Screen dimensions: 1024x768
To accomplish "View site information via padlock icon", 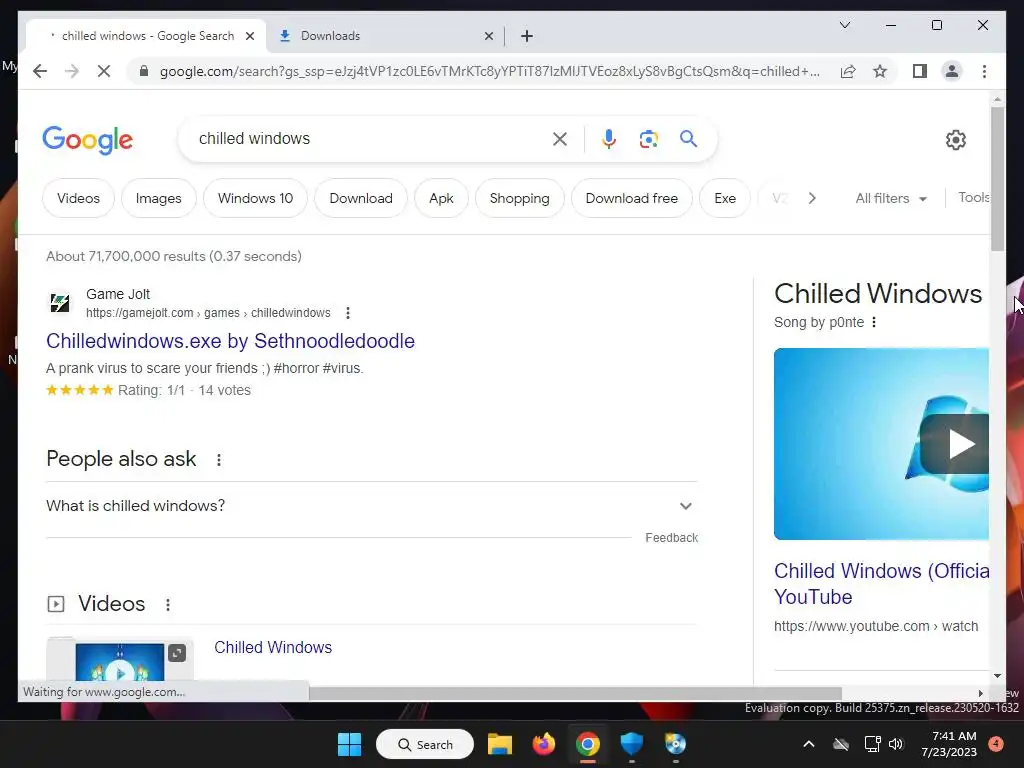I will 144,71.
